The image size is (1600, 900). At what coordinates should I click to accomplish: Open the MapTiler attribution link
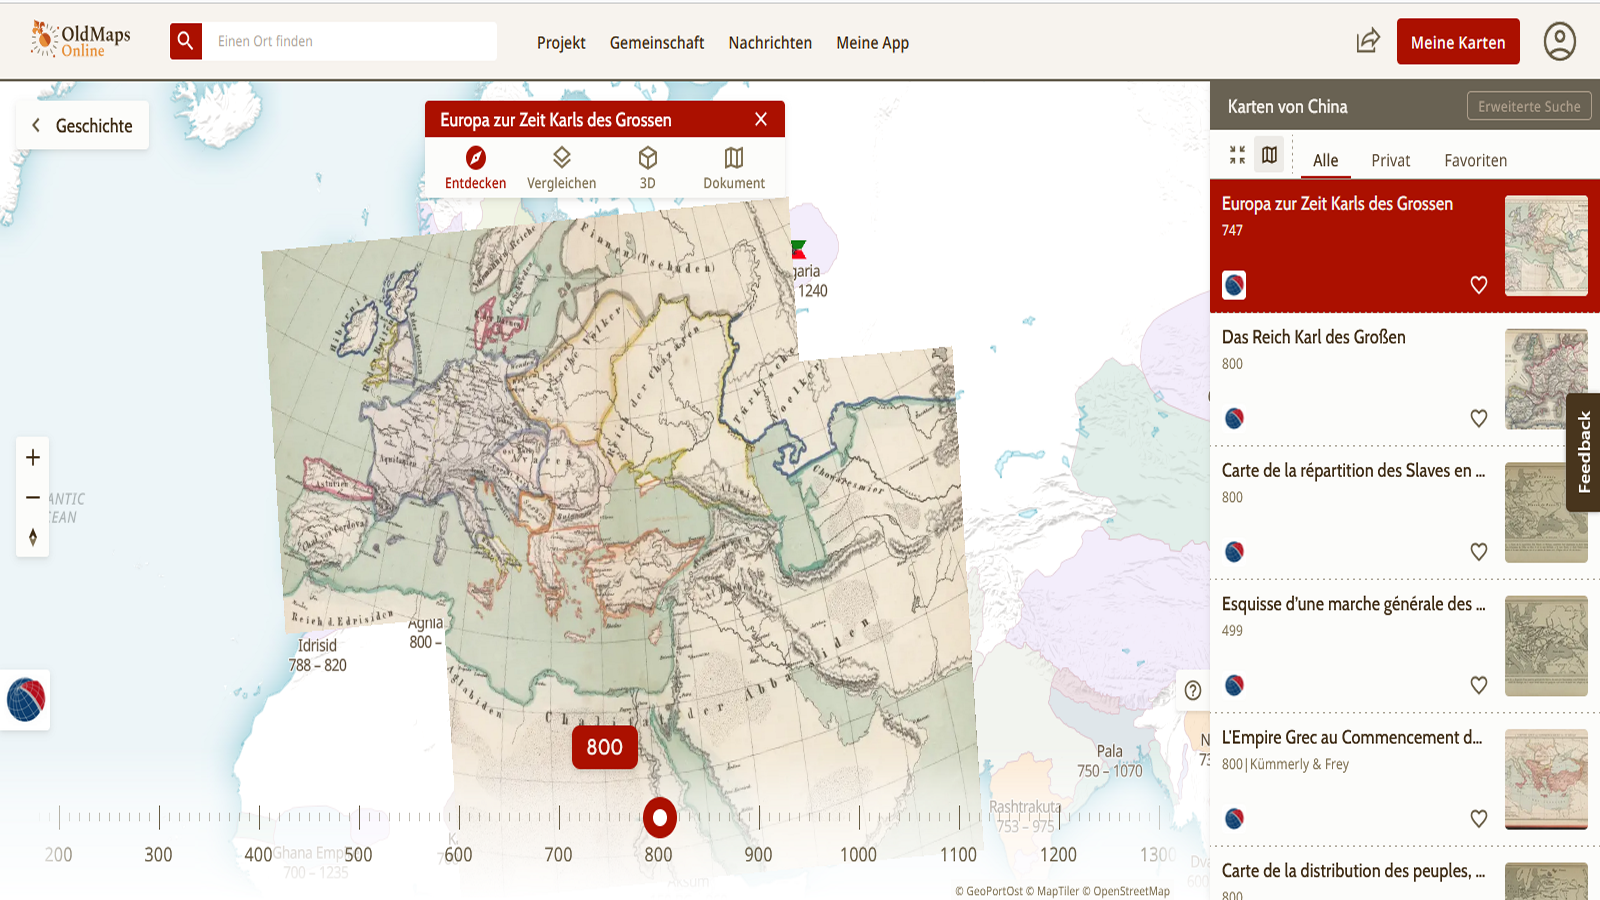(1051, 891)
